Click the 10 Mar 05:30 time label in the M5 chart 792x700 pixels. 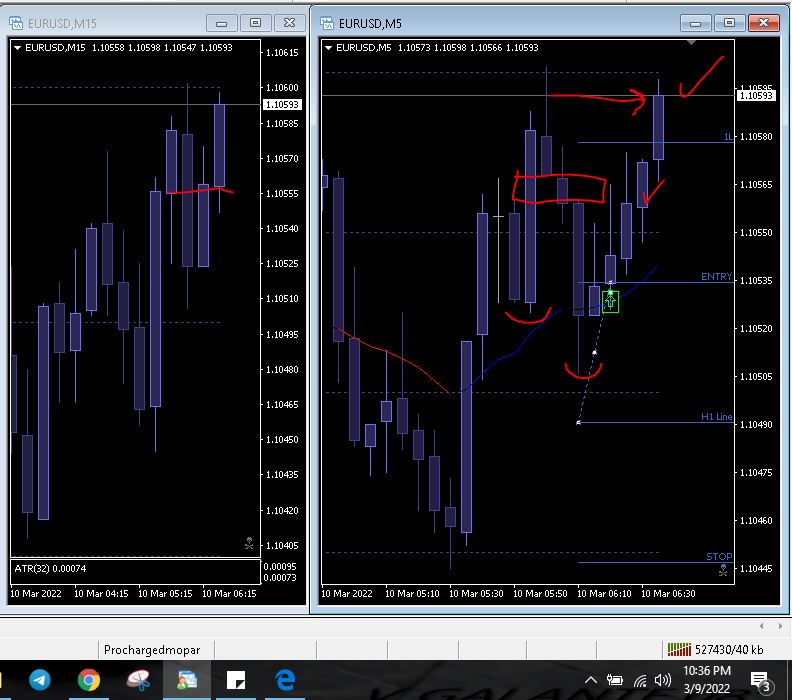[476, 593]
